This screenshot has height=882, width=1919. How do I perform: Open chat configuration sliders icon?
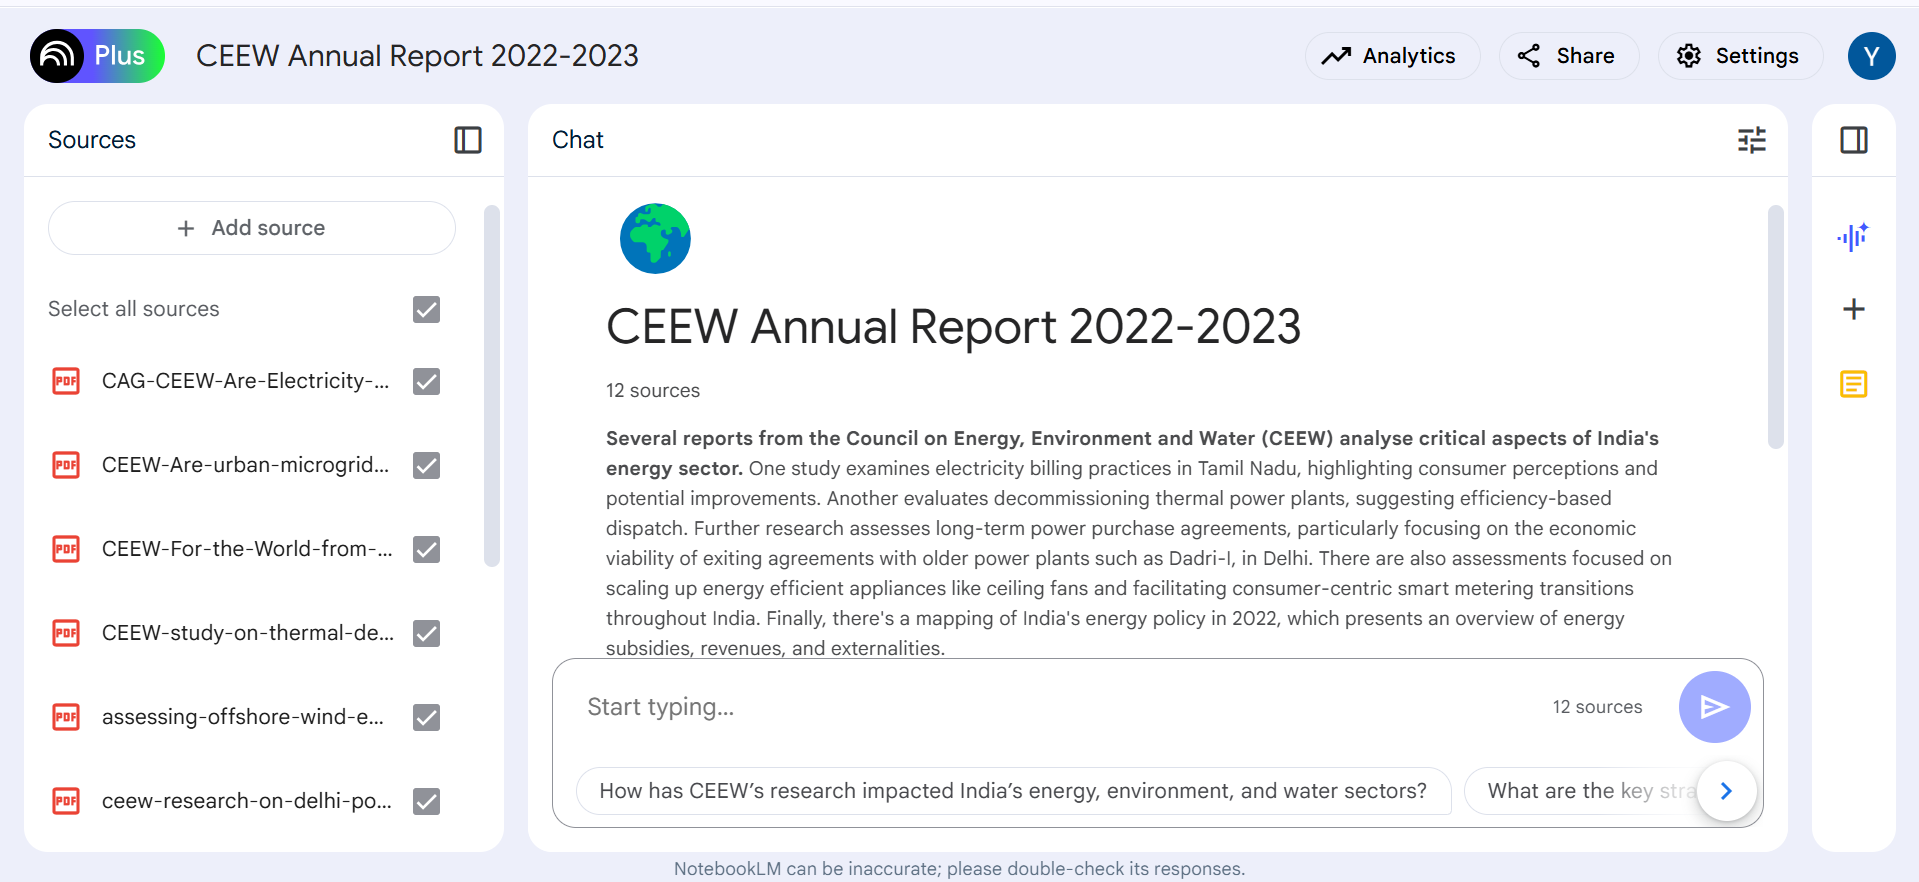pyautogui.click(x=1751, y=140)
